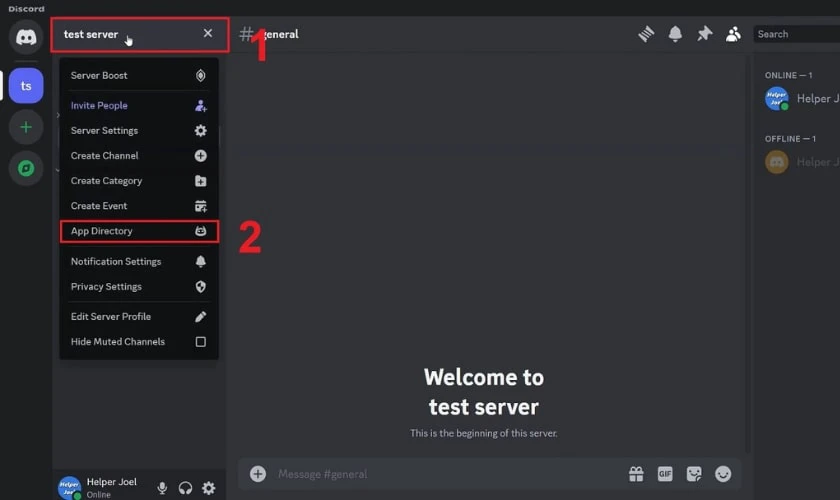Select Invite People from menu
The width and height of the screenshot is (840, 500).
point(139,106)
